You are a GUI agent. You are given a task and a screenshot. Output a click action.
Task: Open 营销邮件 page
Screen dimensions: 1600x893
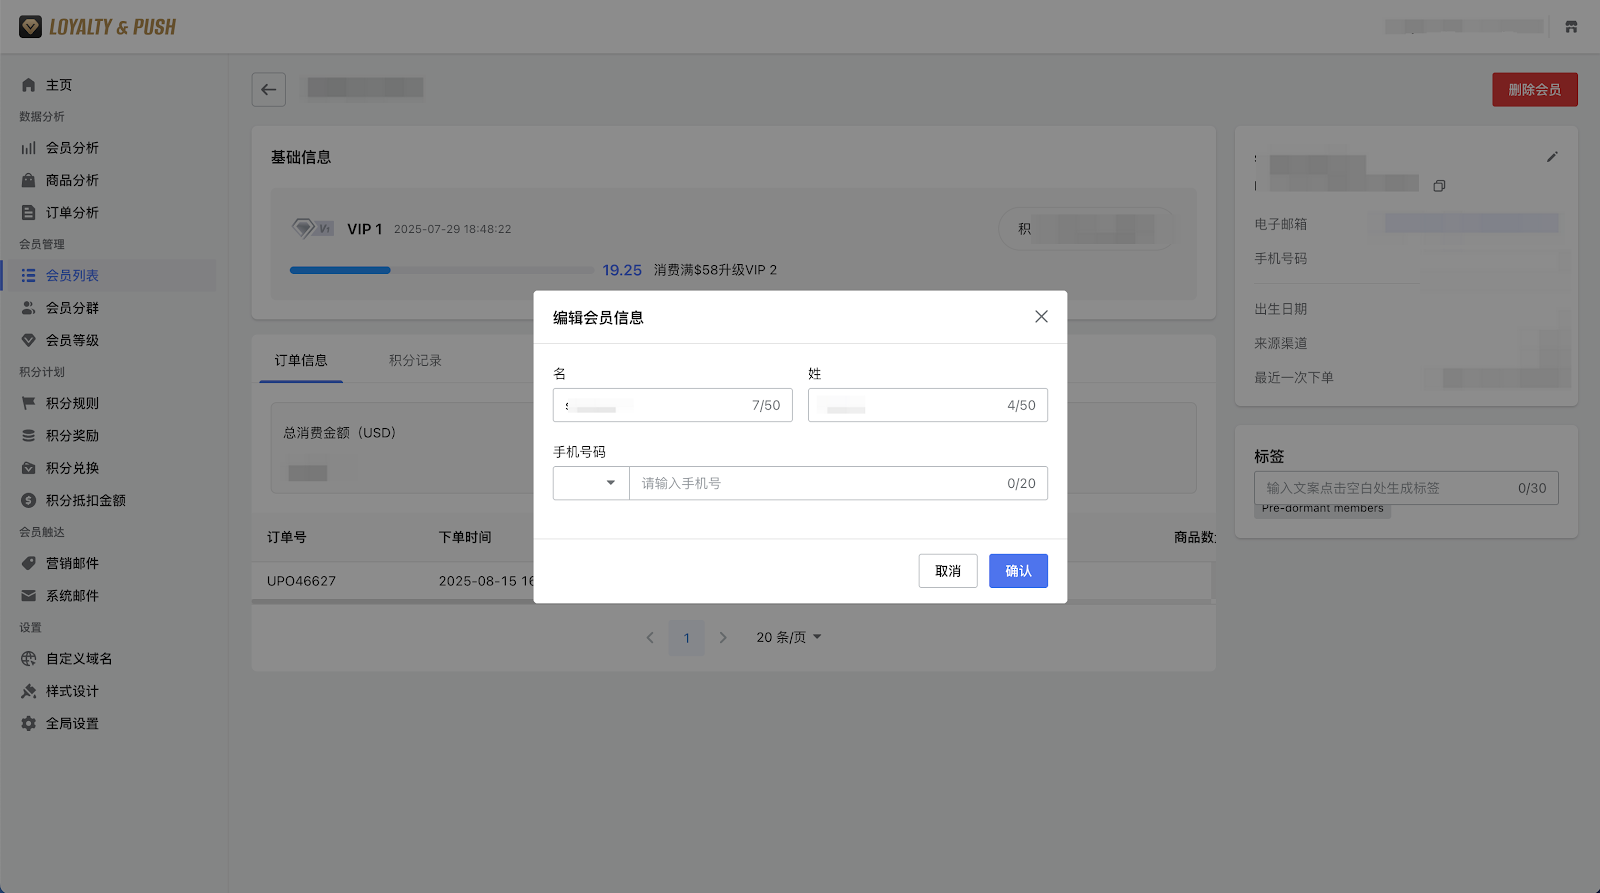coord(72,564)
